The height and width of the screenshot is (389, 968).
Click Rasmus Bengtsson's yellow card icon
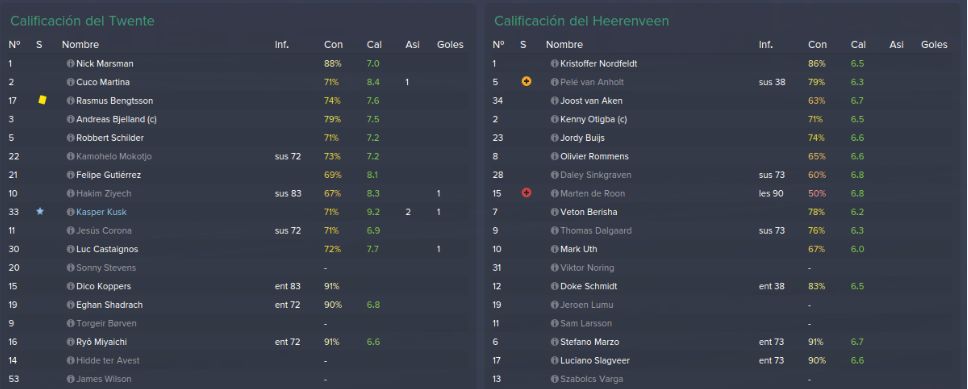42,100
